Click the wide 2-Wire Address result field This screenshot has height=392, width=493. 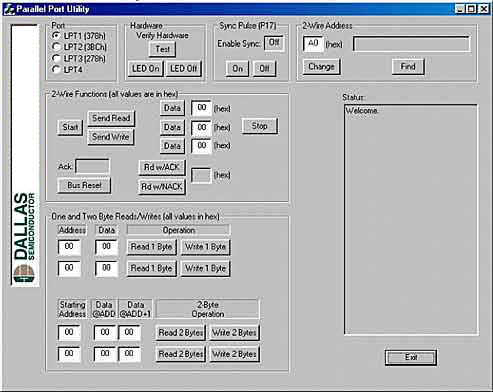(x=411, y=44)
